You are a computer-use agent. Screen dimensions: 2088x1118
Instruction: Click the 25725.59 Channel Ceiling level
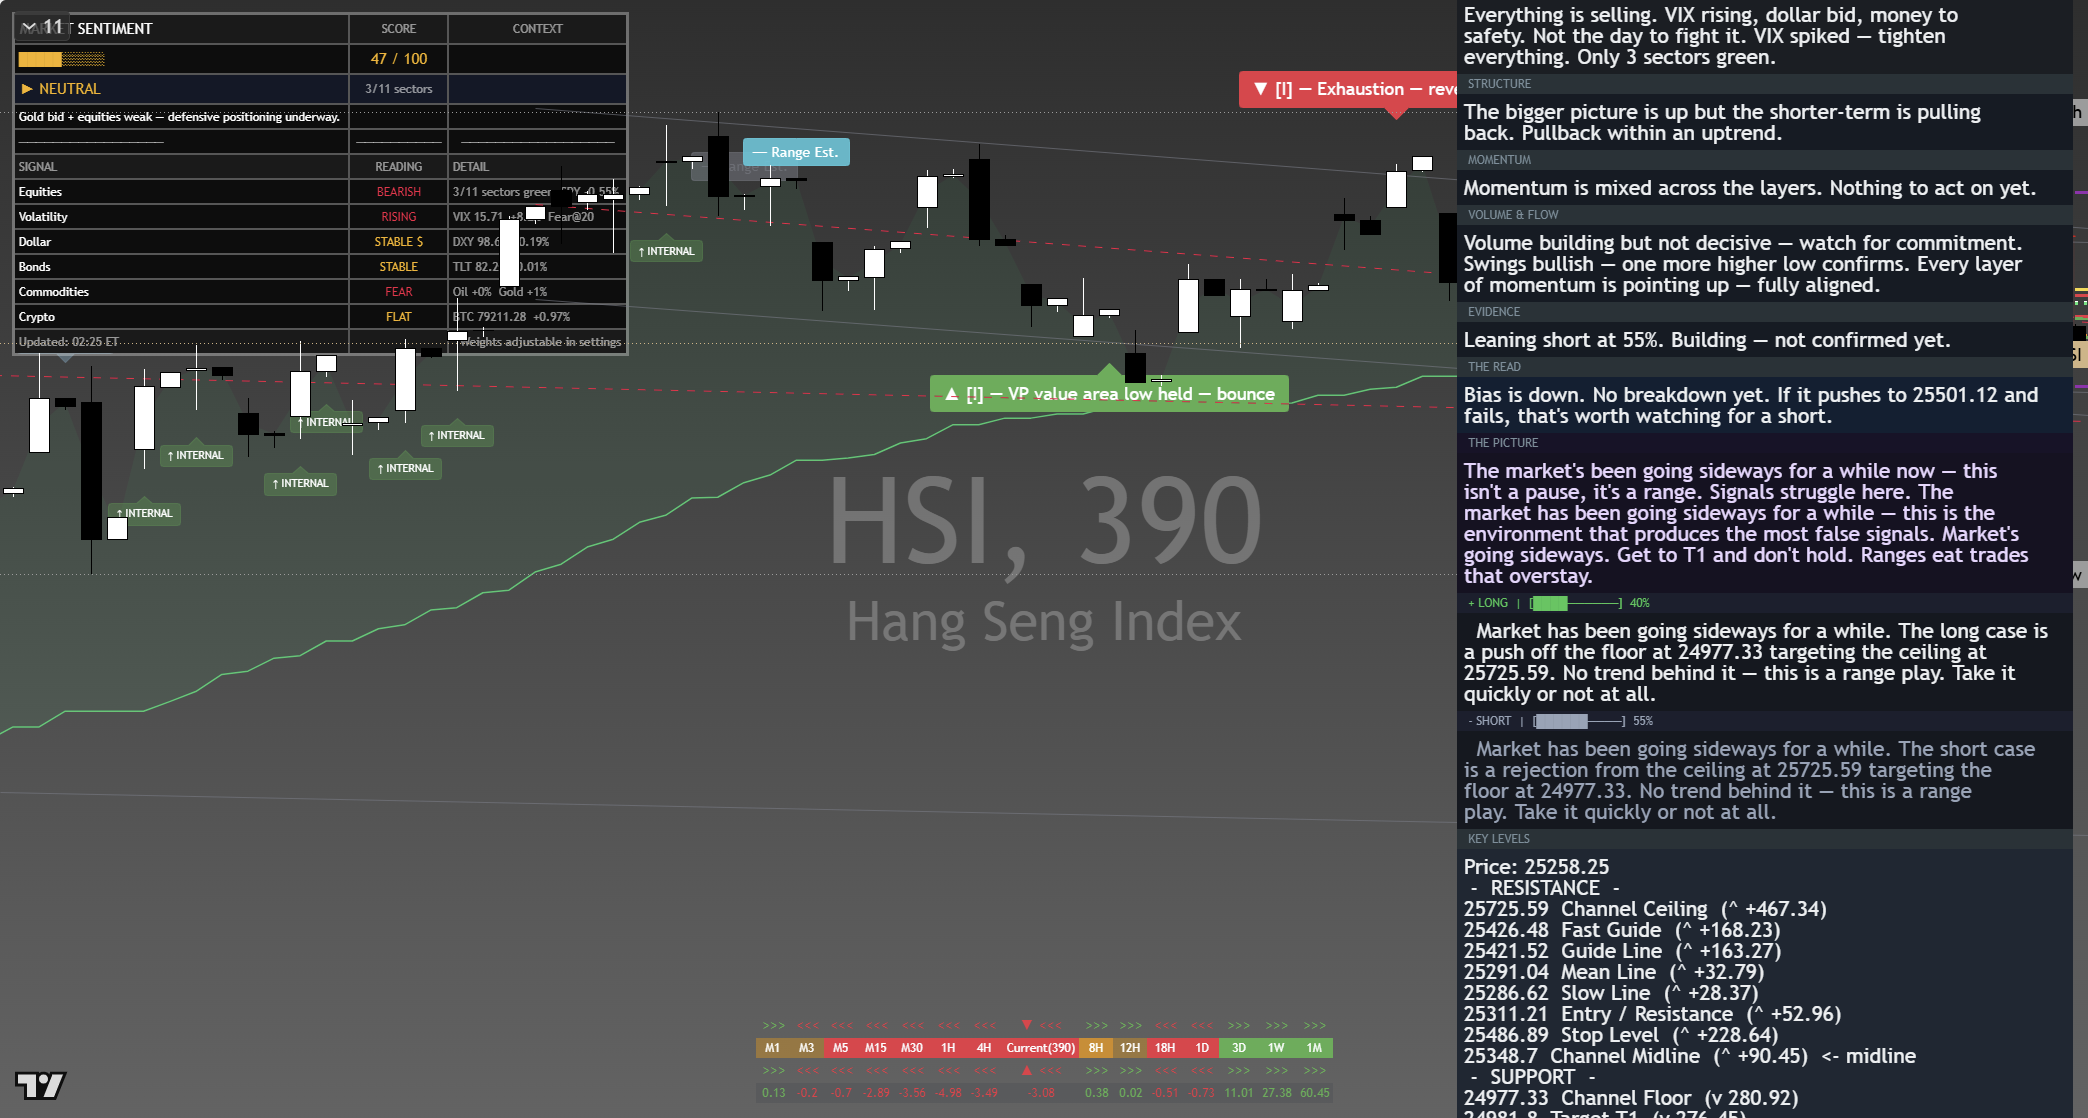click(1645, 909)
